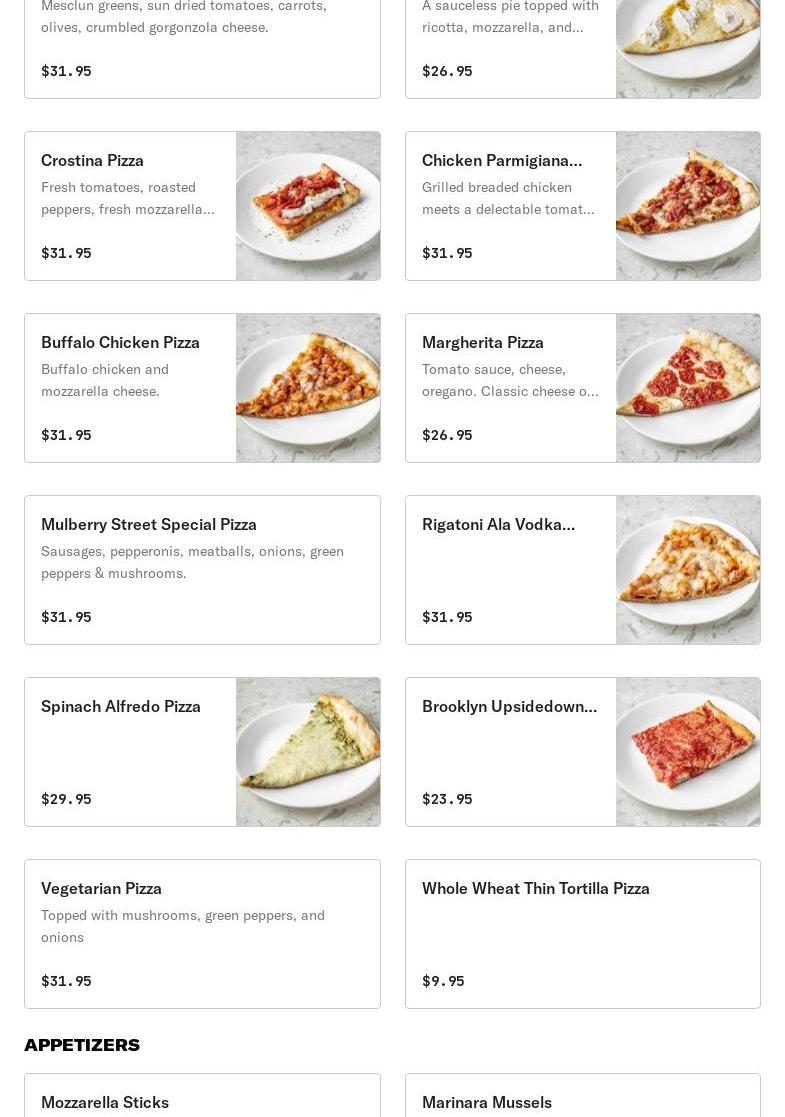Click the Margherita Pizza name

(483, 342)
